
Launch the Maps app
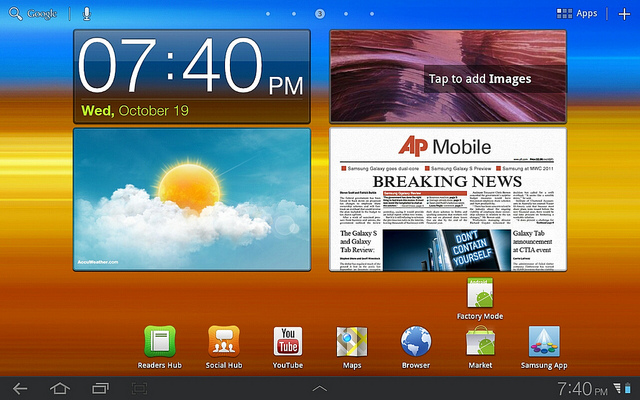[352, 342]
